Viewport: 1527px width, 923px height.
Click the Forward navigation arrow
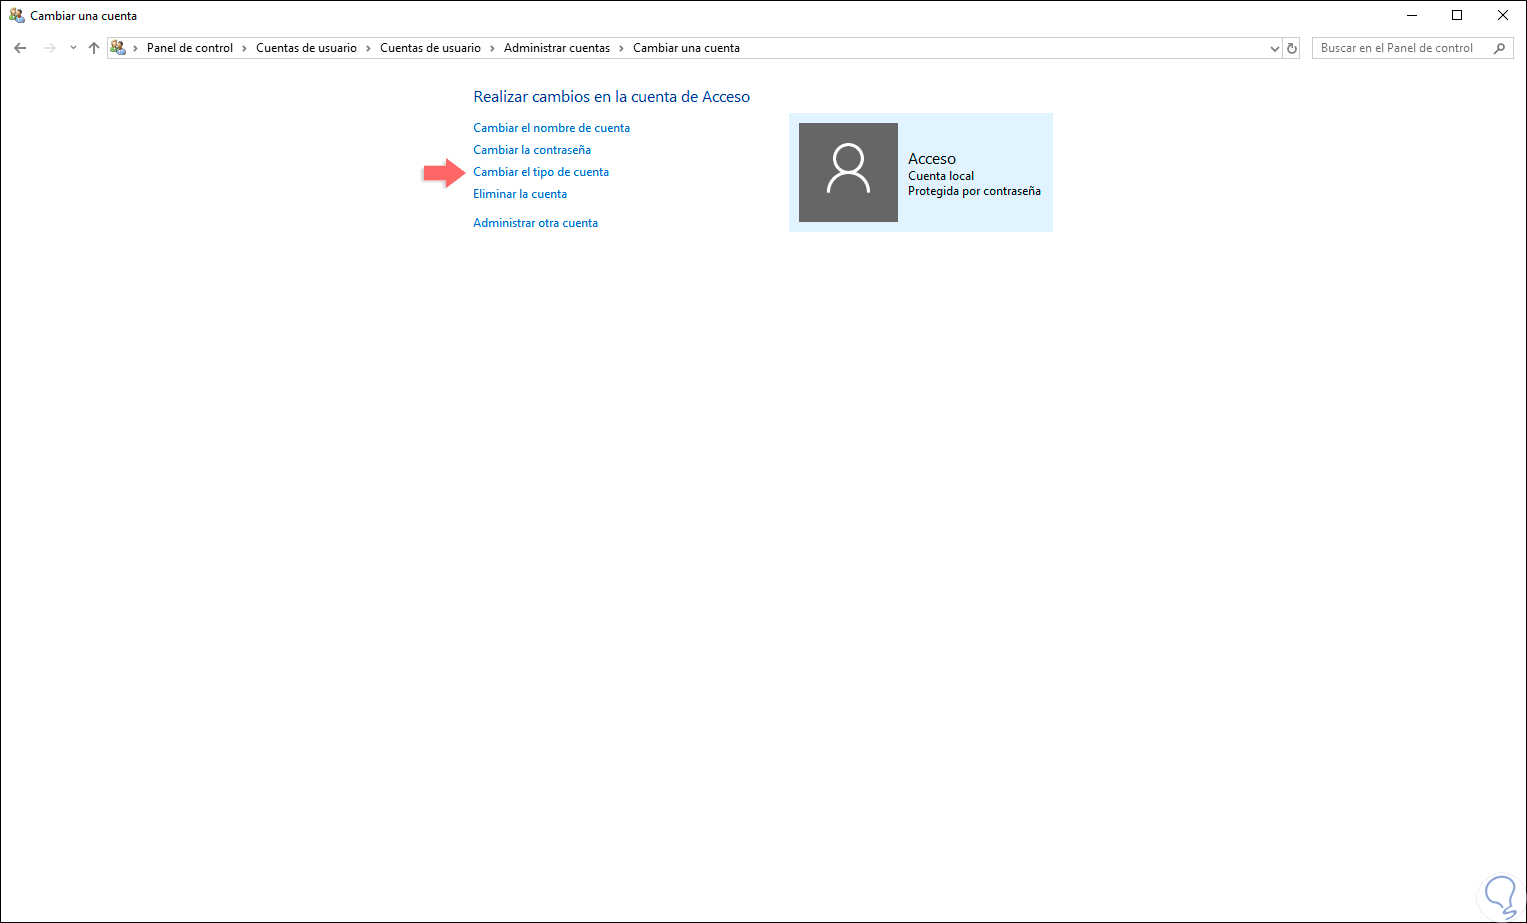(49, 48)
